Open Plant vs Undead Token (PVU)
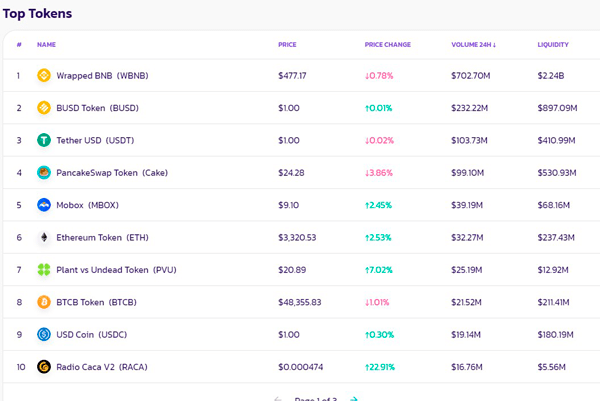Screen dimensions: 600x401 tap(116, 270)
